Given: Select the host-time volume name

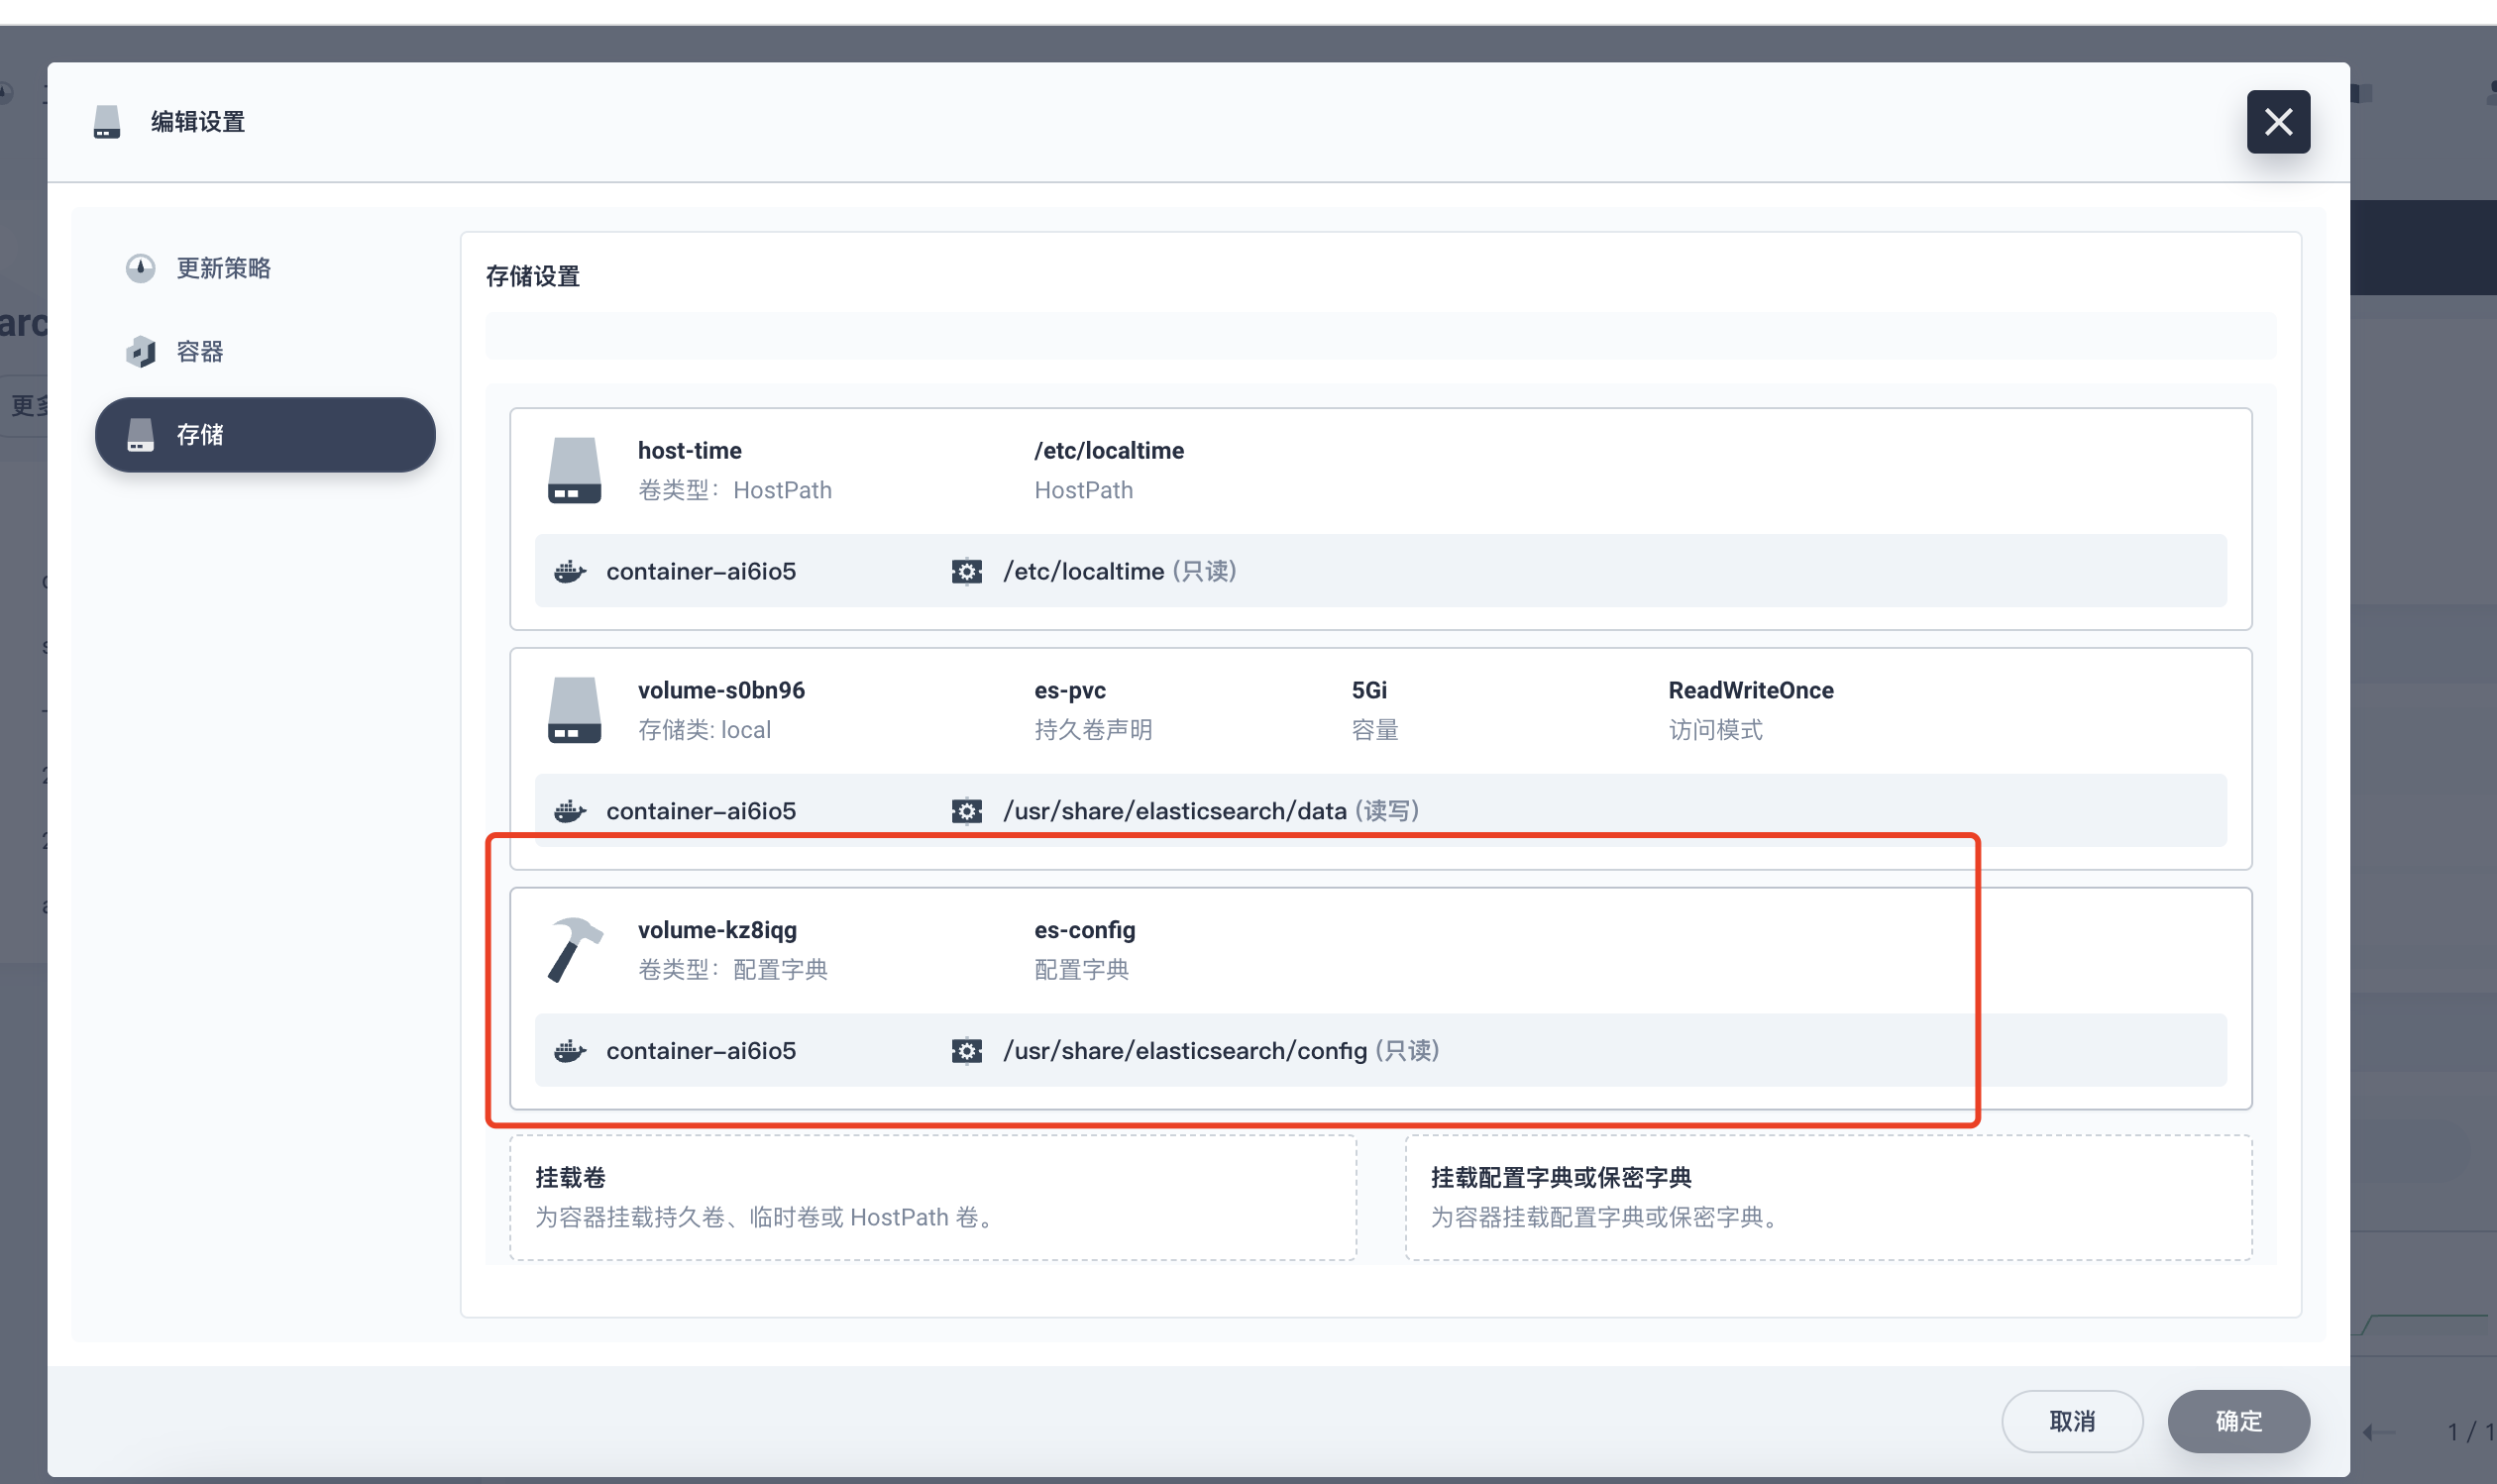Looking at the screenshot, I should click(x=690, y=451).
